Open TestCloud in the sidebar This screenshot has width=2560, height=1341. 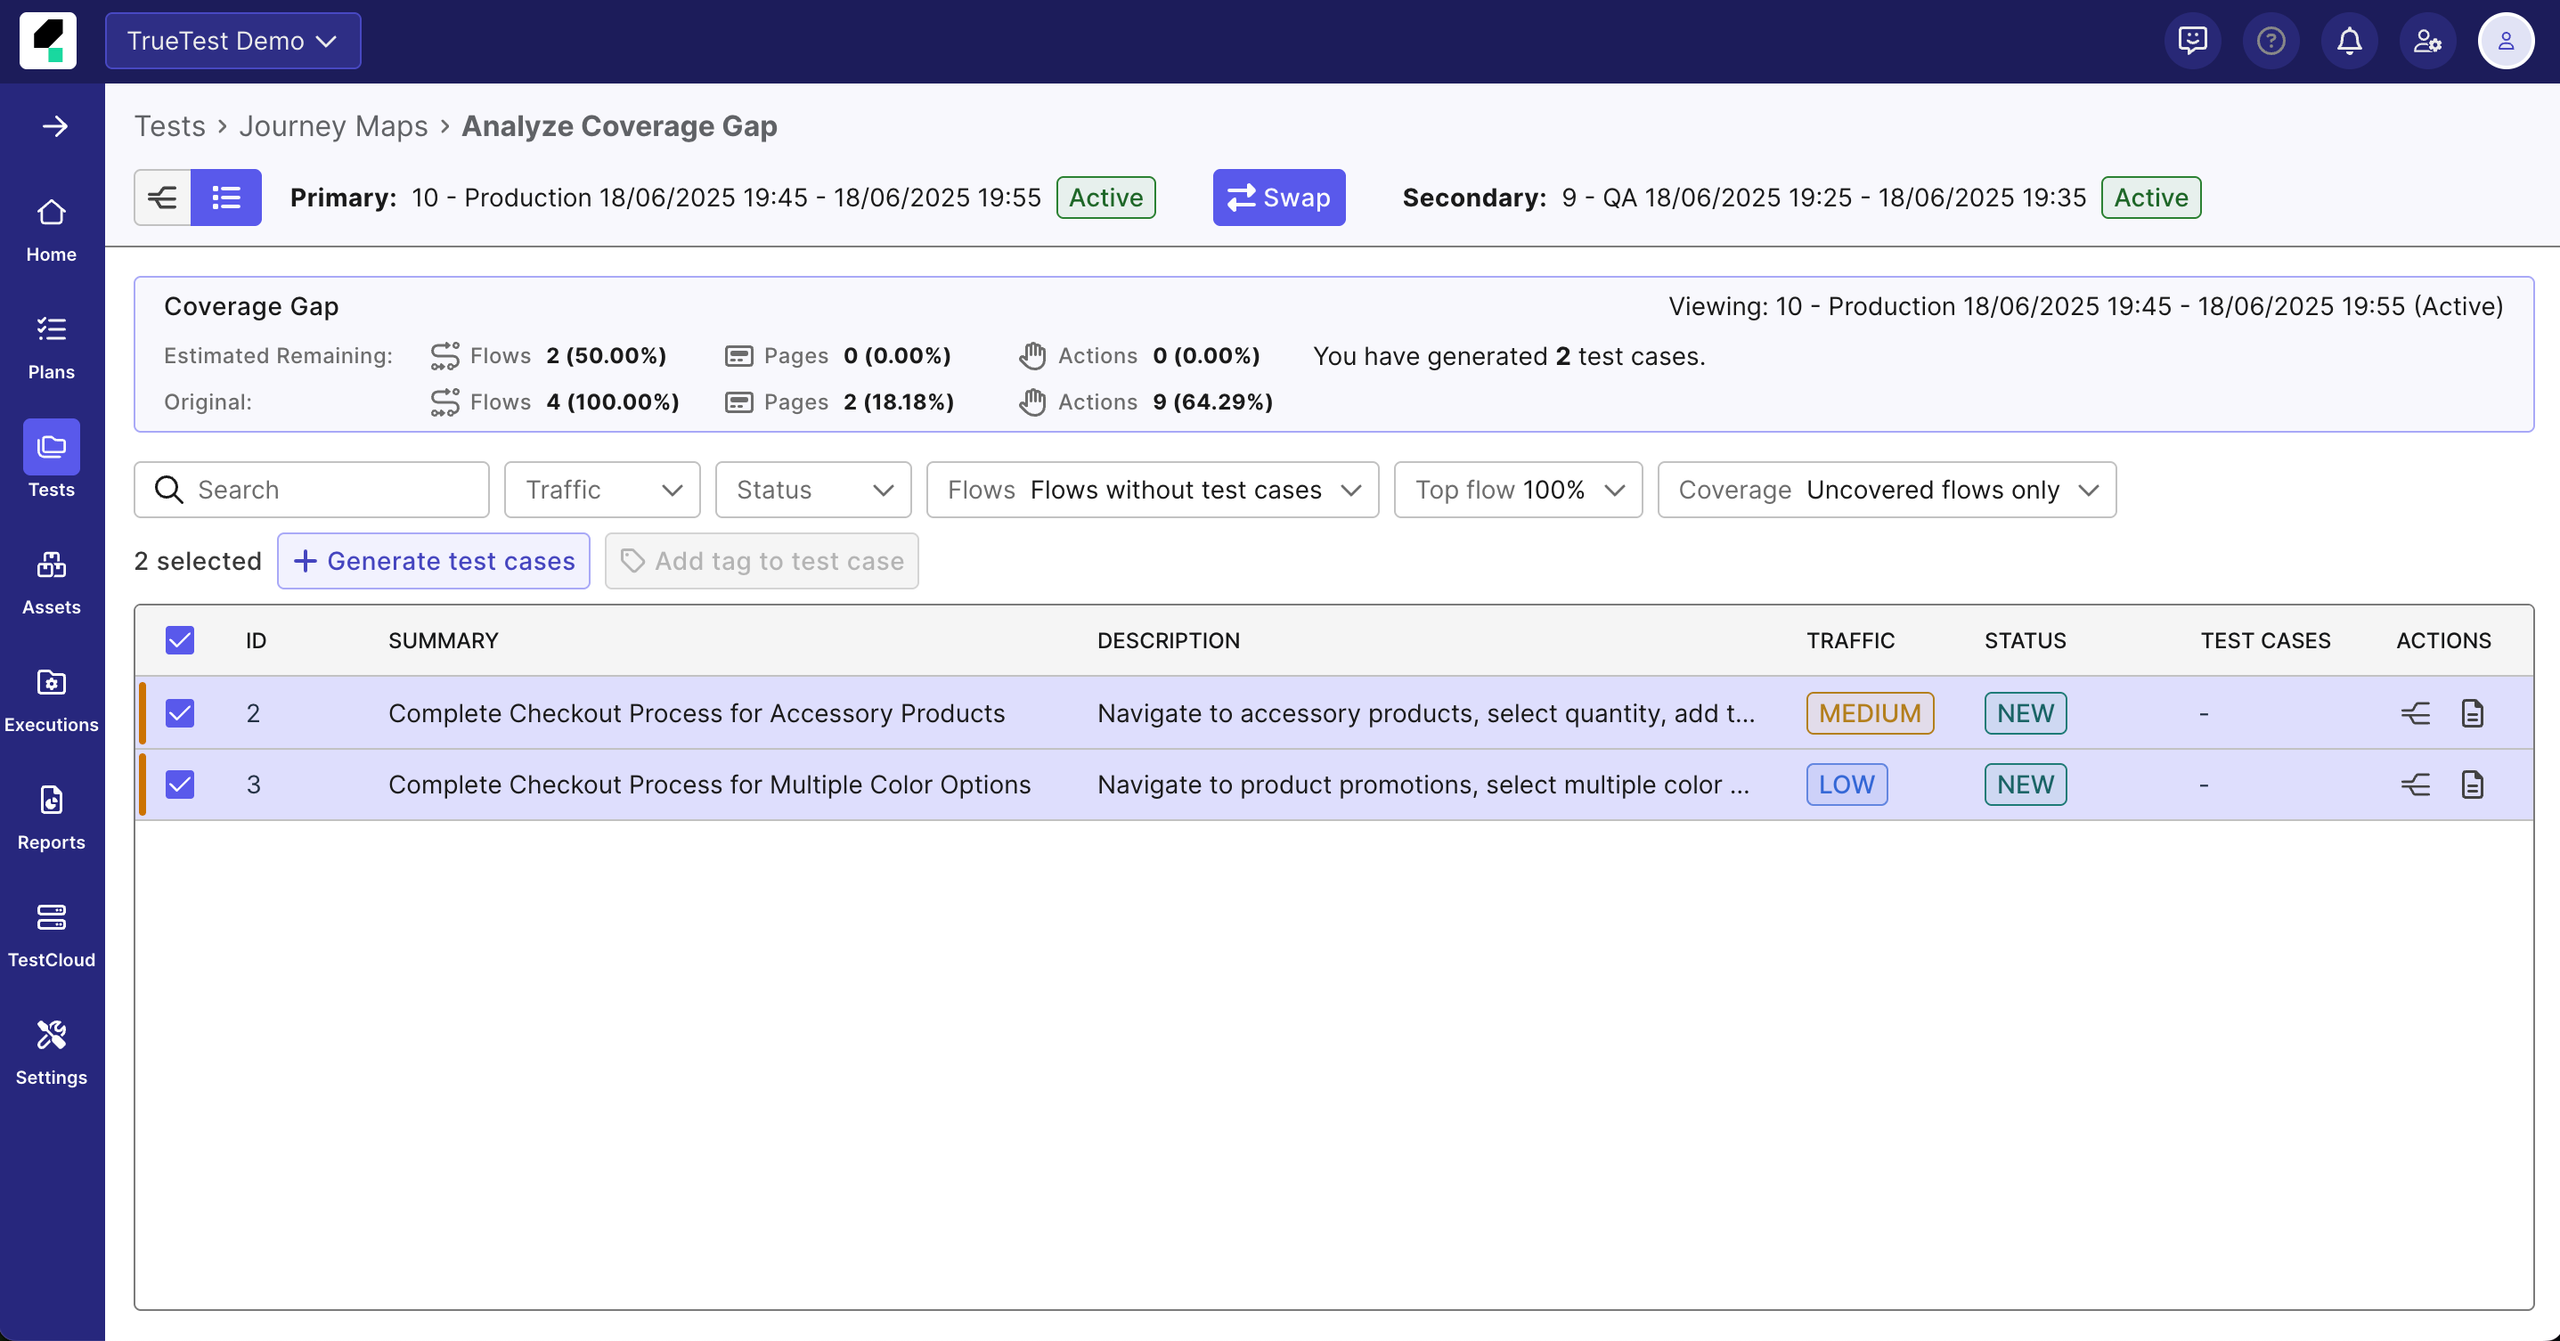pos(51,936)
